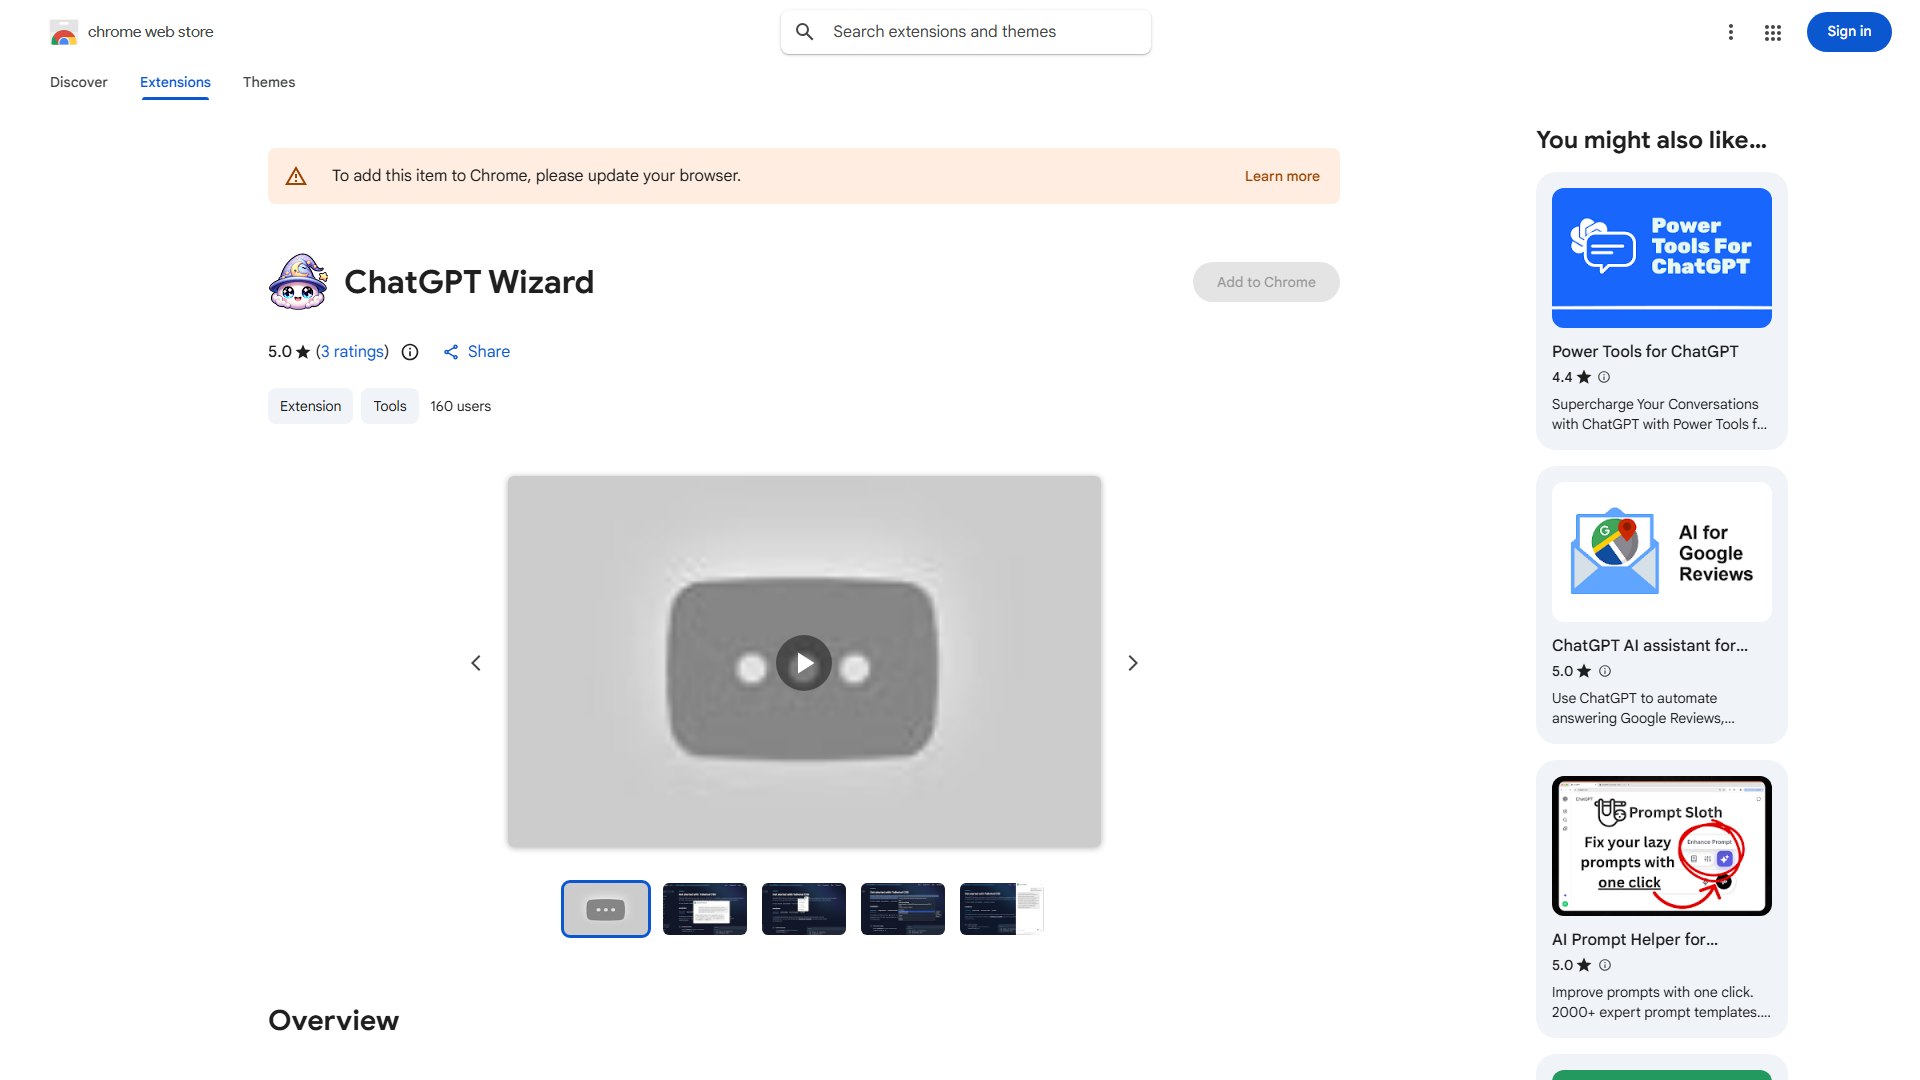Click the Chrome Web Store logo icon
1920x1080 pixels.
tap(64, 32)
